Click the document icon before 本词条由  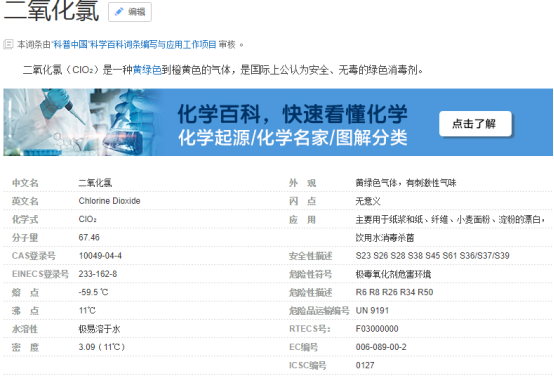[8, 44]
